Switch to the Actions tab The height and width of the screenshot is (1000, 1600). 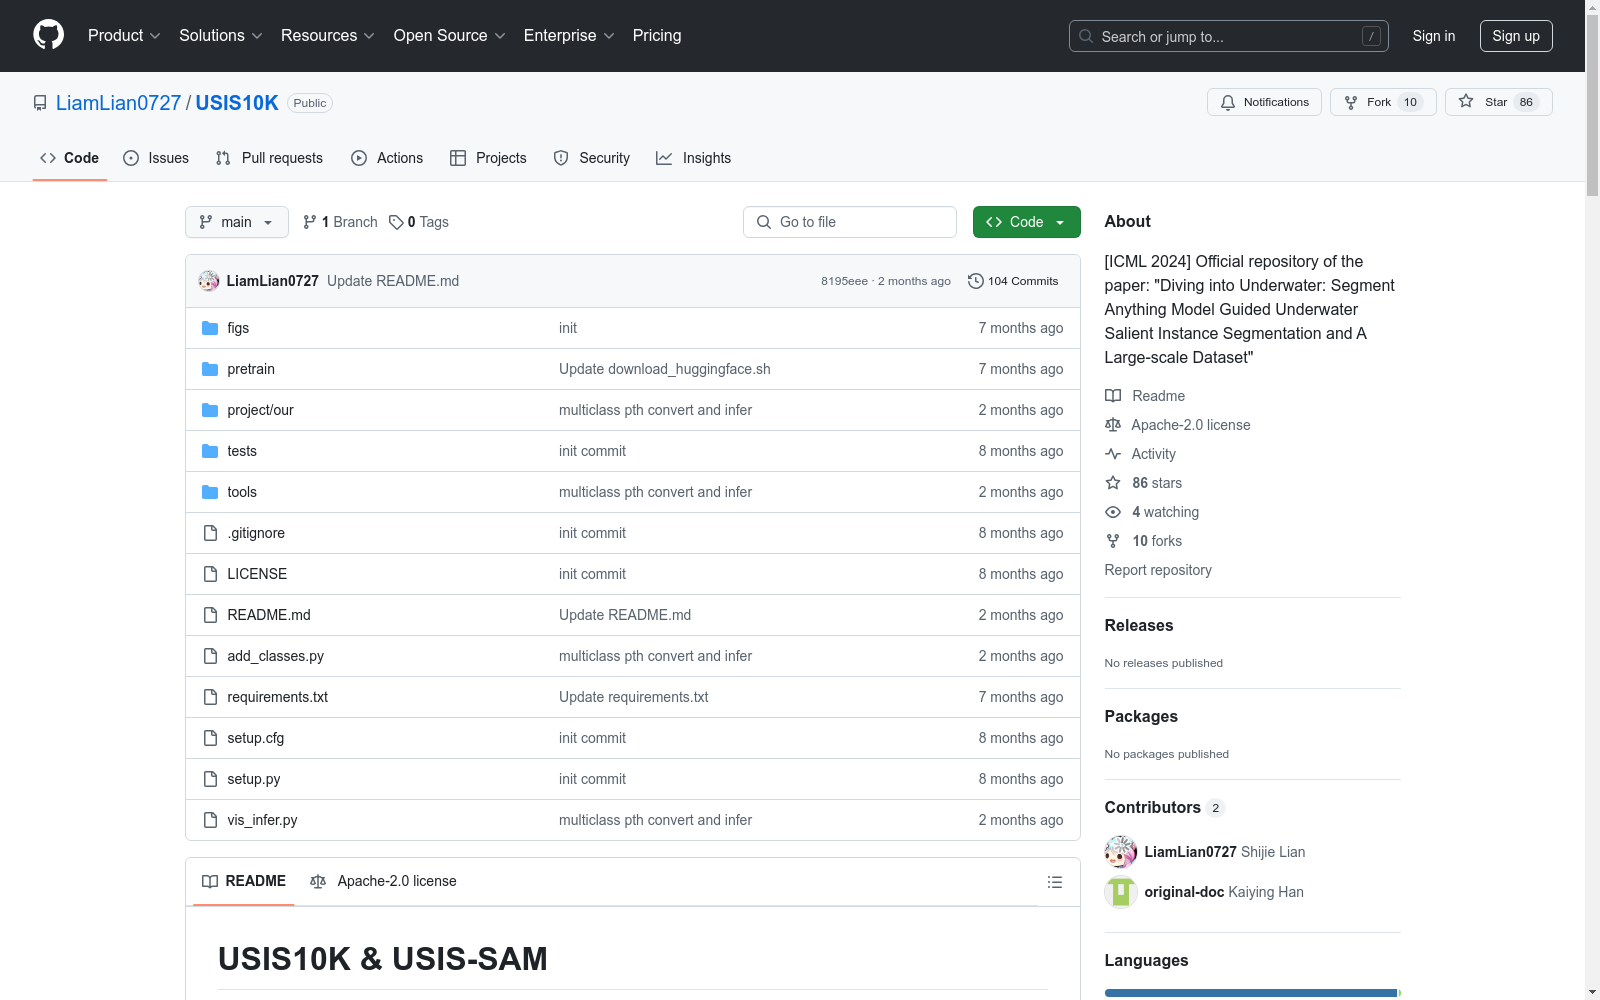(x=387, y=158)
